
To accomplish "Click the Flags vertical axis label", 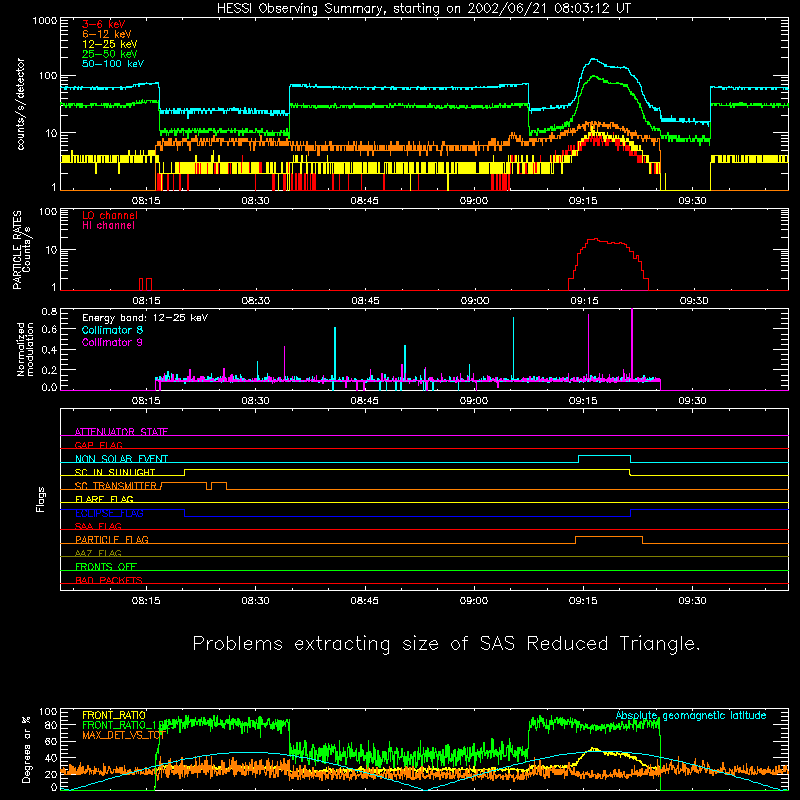I will [41, 499].
